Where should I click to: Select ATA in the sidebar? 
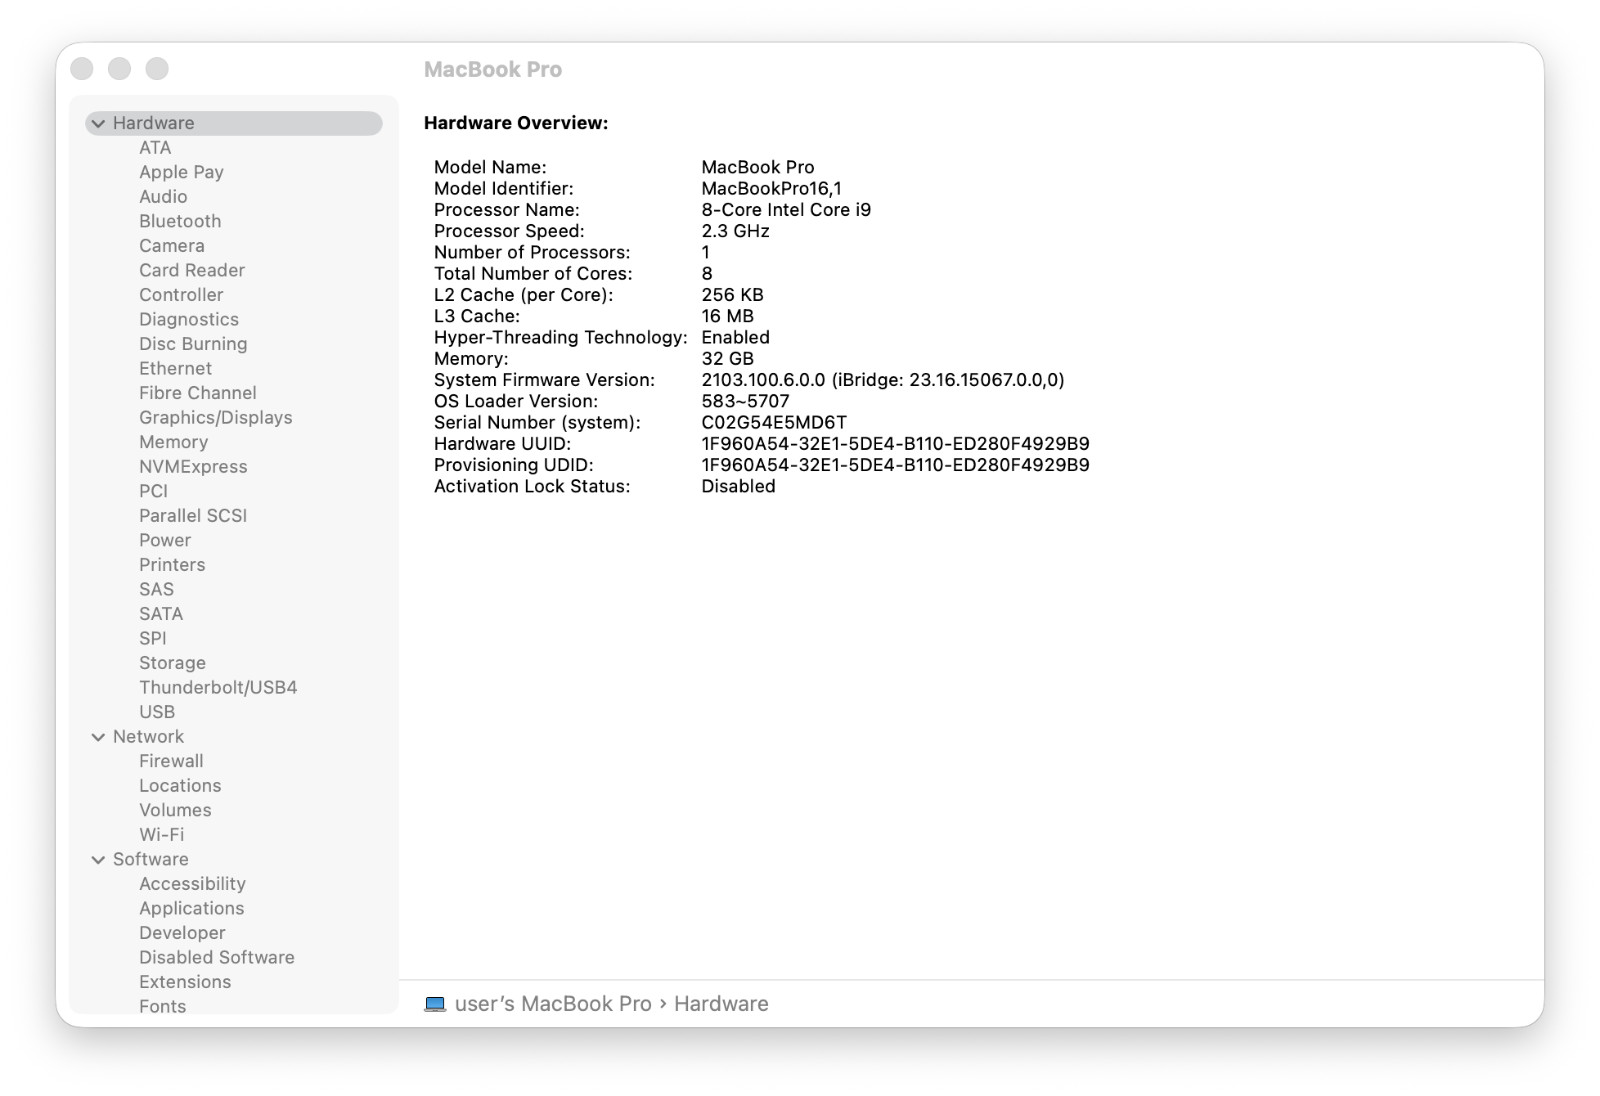[155, 148]
